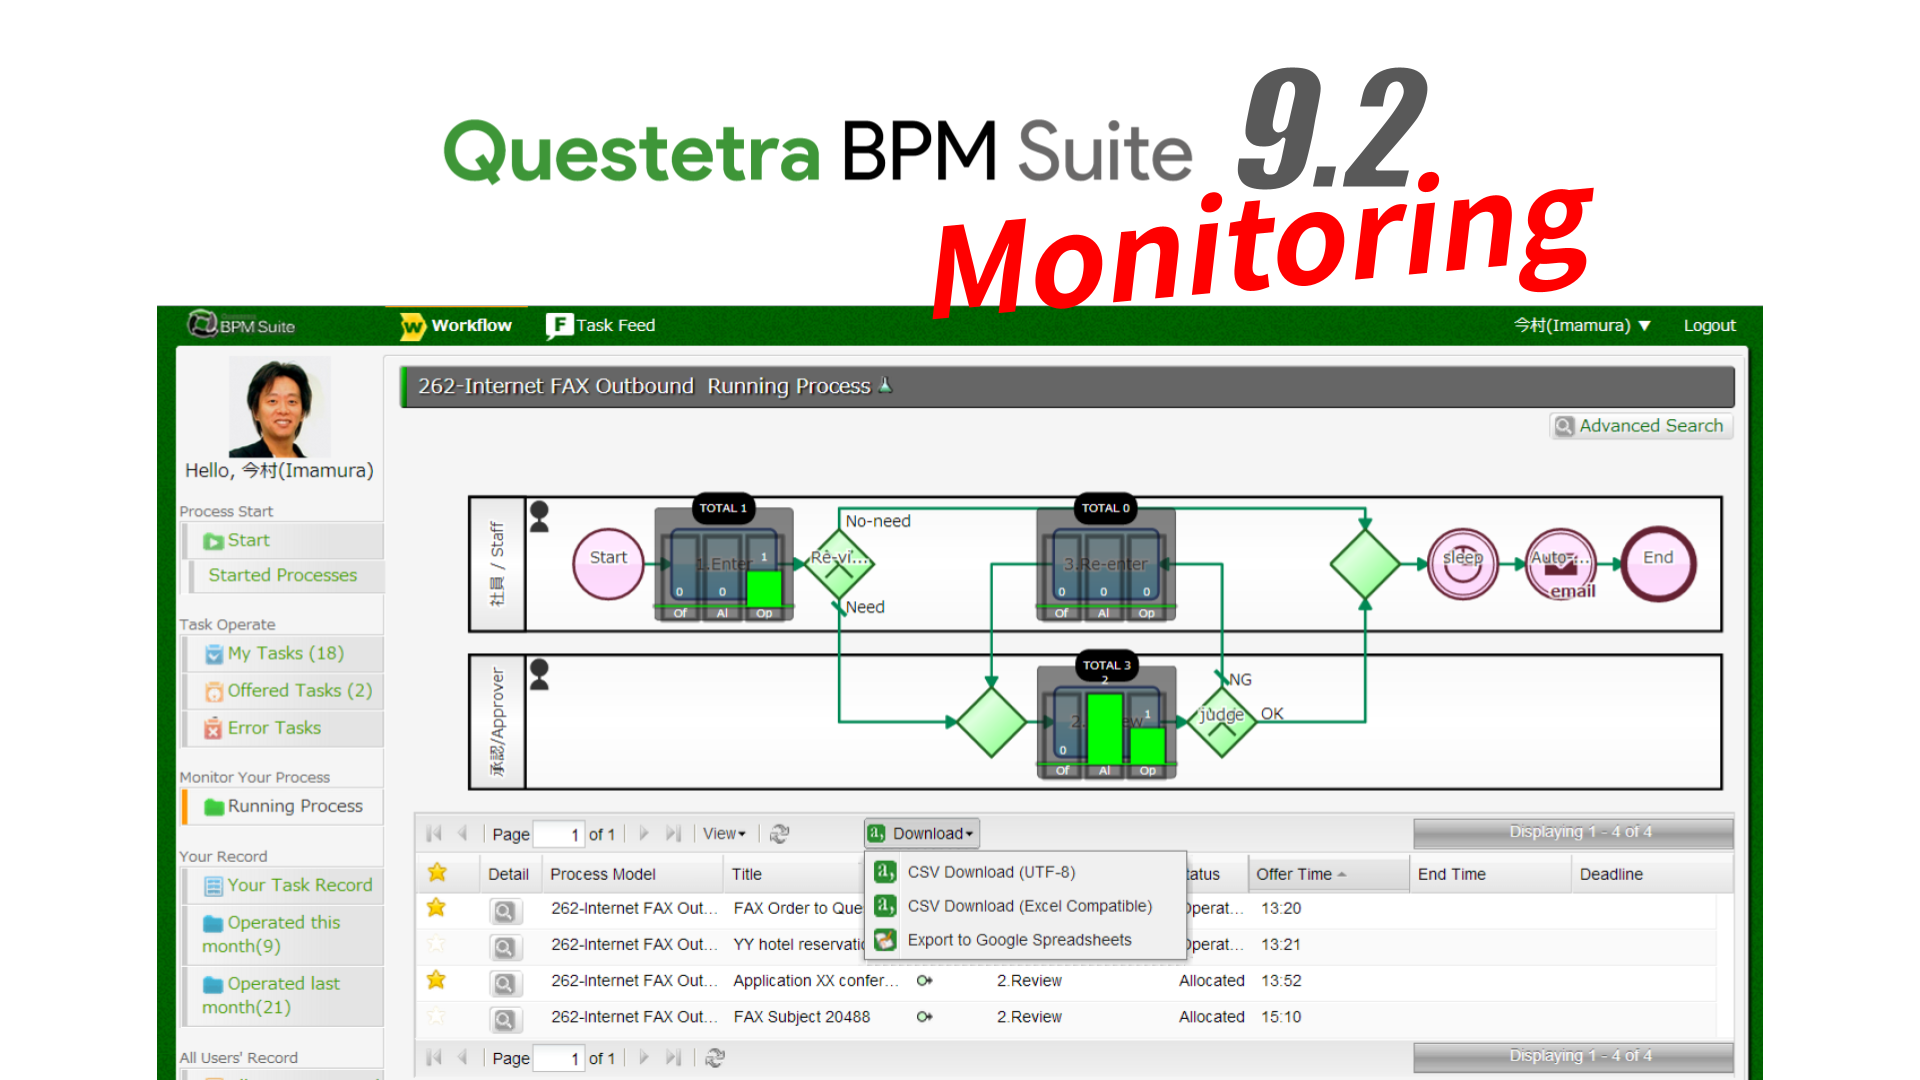Open the View dropdown in top toolbar
The height and width of the screenshot is (1080, 1920).
click(724, 834)
